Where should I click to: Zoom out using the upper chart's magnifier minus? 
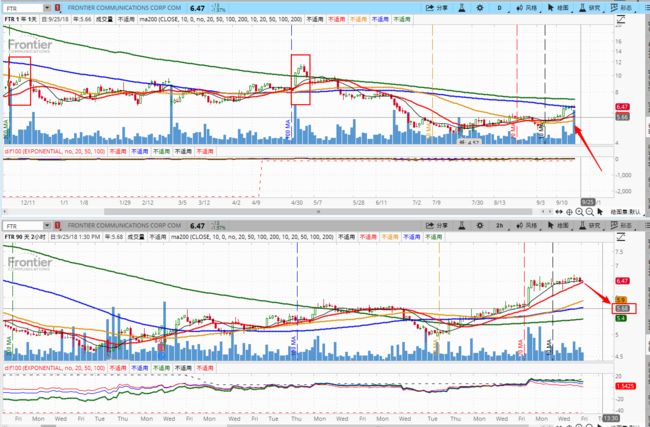point(589,212)
